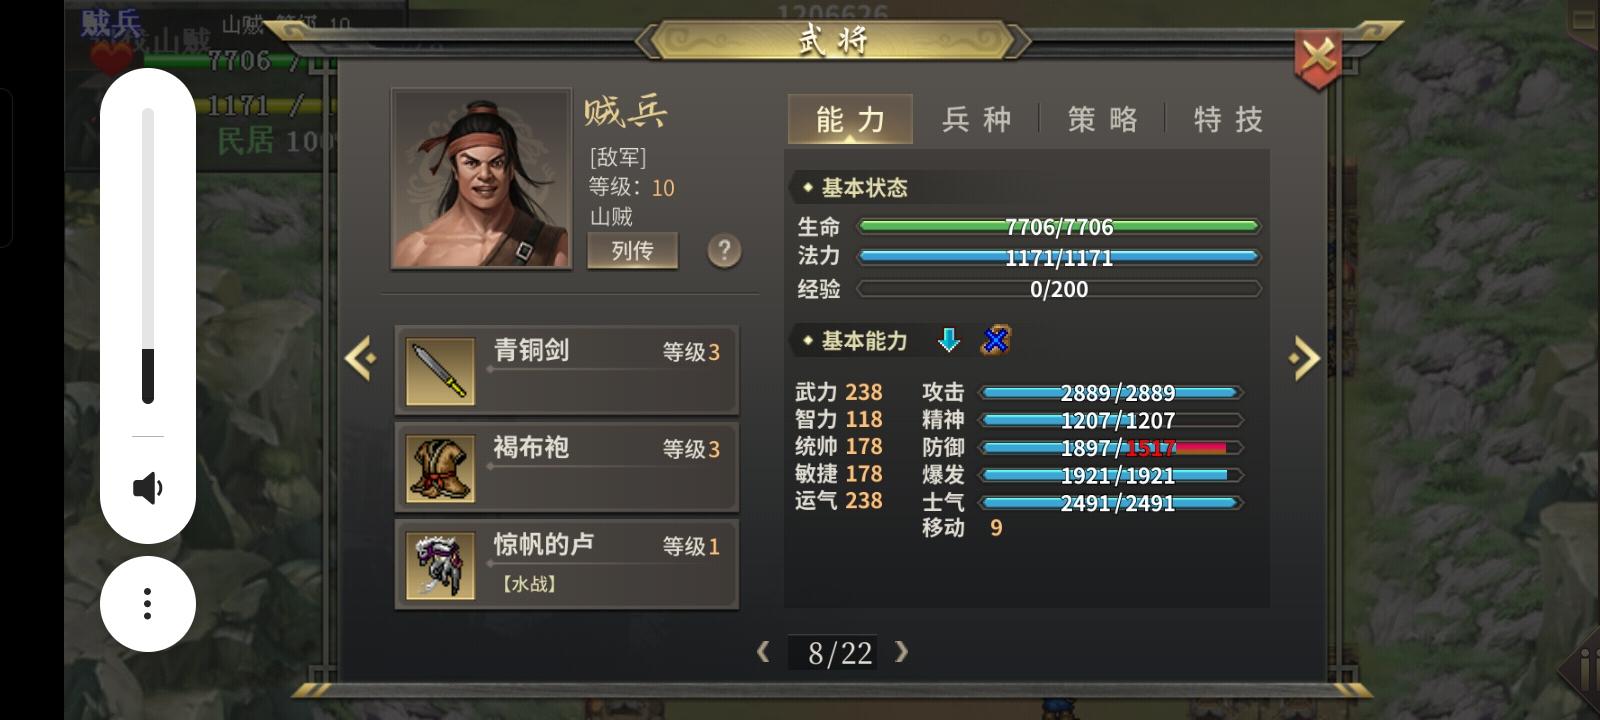This screenshot has width=1600, height=720.
Task: Go to previous page before 8/22
Action: (764, 652)
